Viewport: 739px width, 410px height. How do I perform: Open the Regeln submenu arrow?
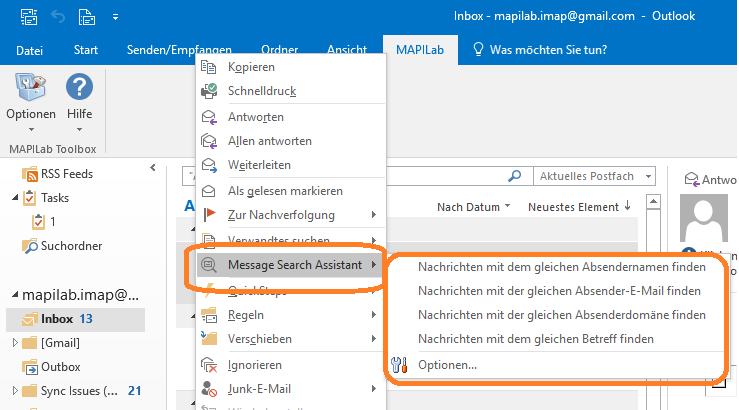(373, 315)
